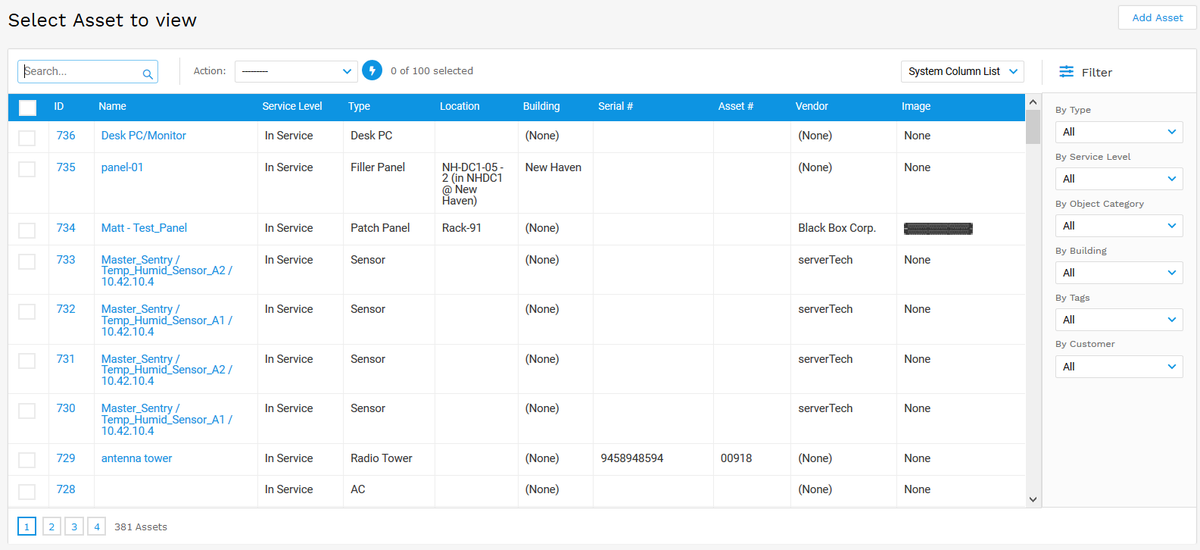Viewport: 1200px width, 550px height.
Task: Click the Rack-91 location cell
Action: point(462,228)
